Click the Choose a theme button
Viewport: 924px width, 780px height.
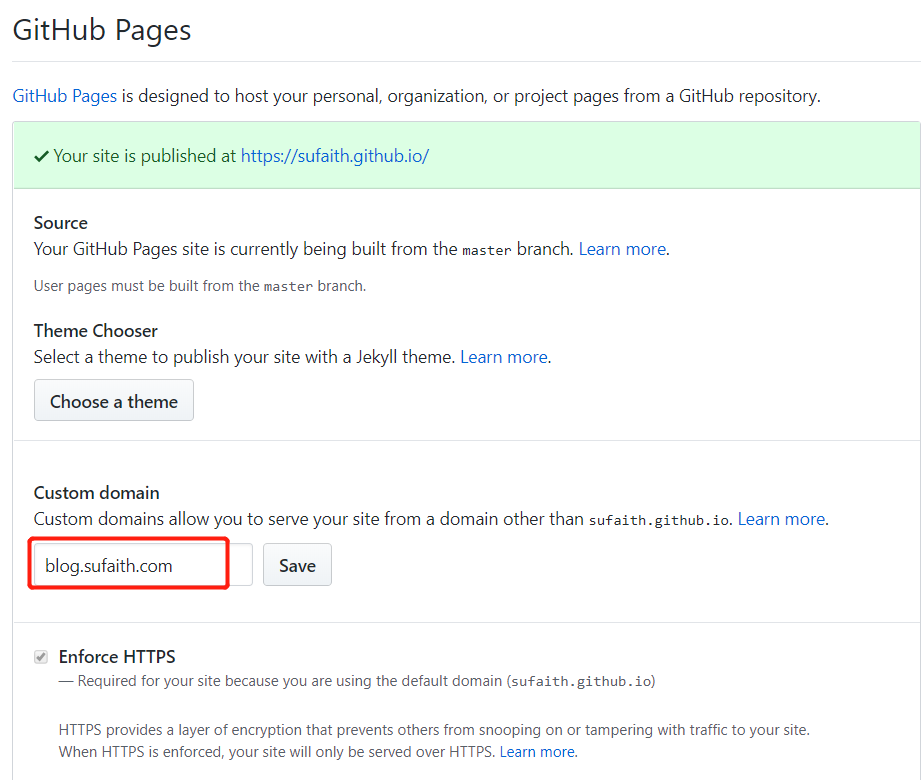pyautogui.click(x=114, y=401)
